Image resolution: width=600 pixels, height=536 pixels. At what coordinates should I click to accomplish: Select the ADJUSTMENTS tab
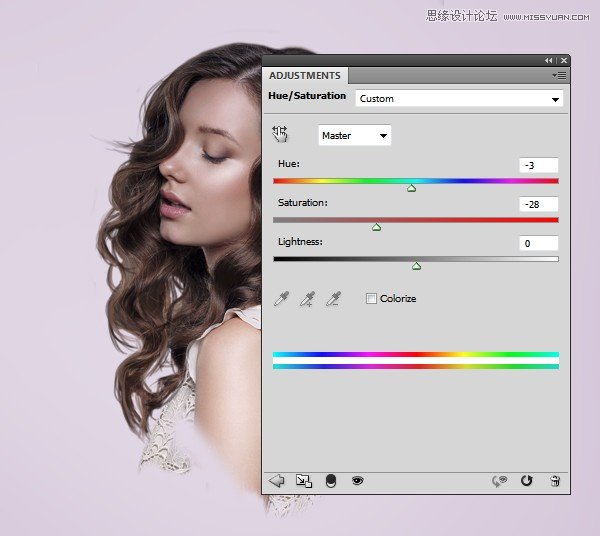pyautogui.click(x=305, y=75)
